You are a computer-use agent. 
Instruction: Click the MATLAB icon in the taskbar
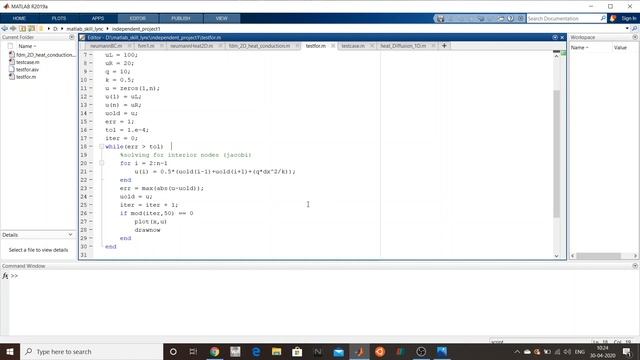(359, 351)
